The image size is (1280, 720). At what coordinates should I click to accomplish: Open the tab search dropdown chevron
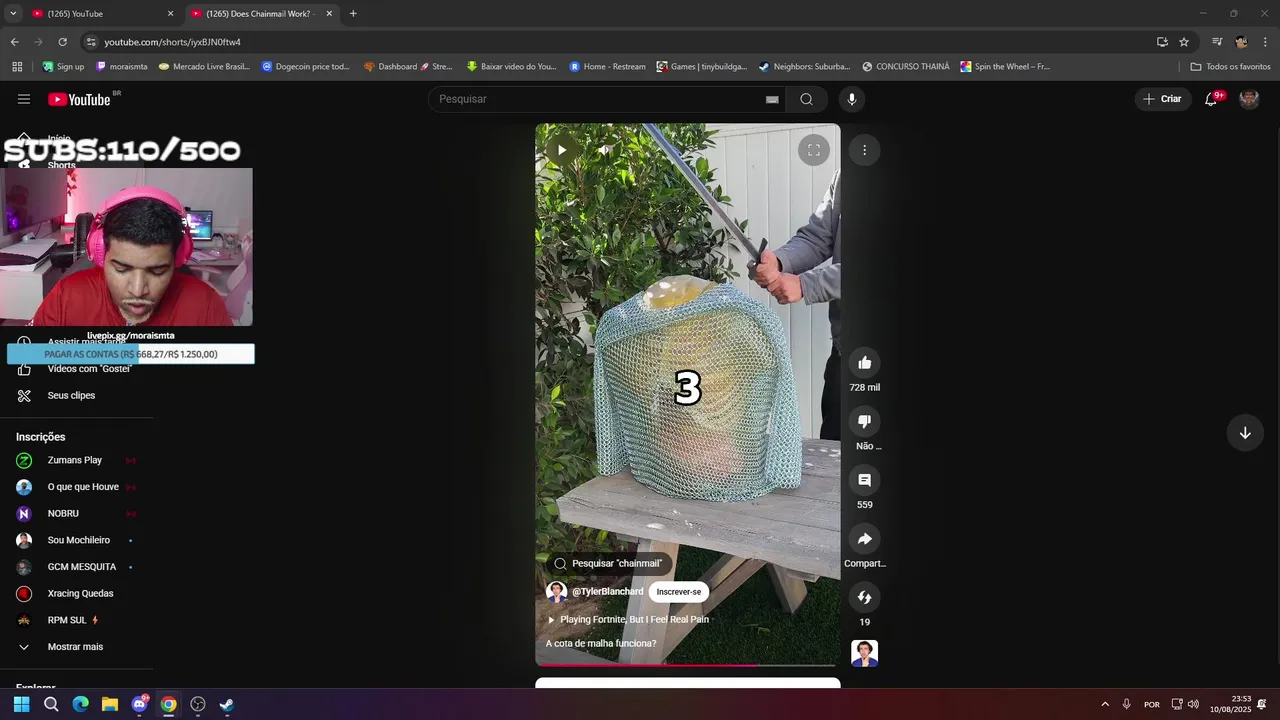13,14
